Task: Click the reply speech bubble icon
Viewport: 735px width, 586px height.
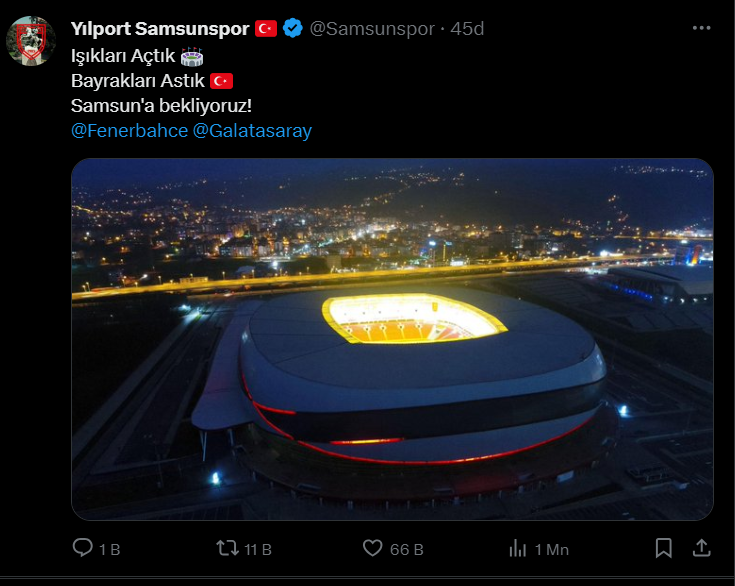Action: [x=82, y=548]
